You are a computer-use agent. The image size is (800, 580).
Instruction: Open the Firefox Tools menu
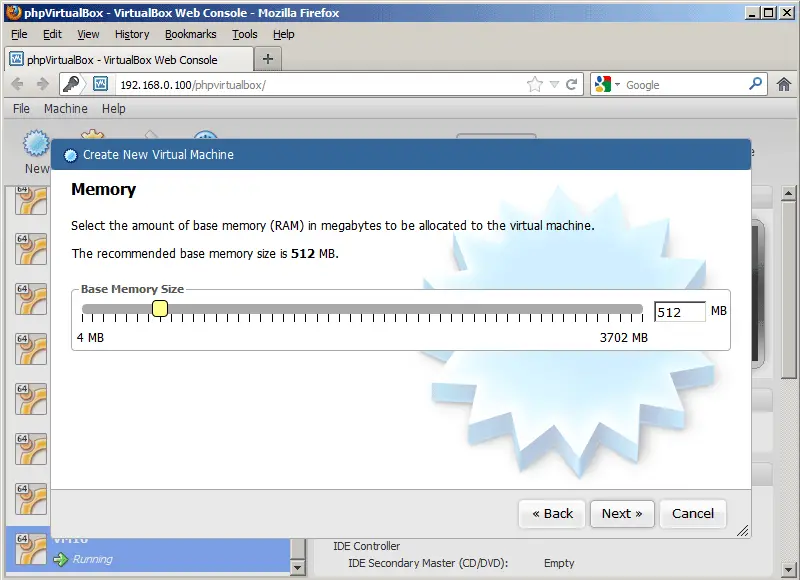pos(244,34)
